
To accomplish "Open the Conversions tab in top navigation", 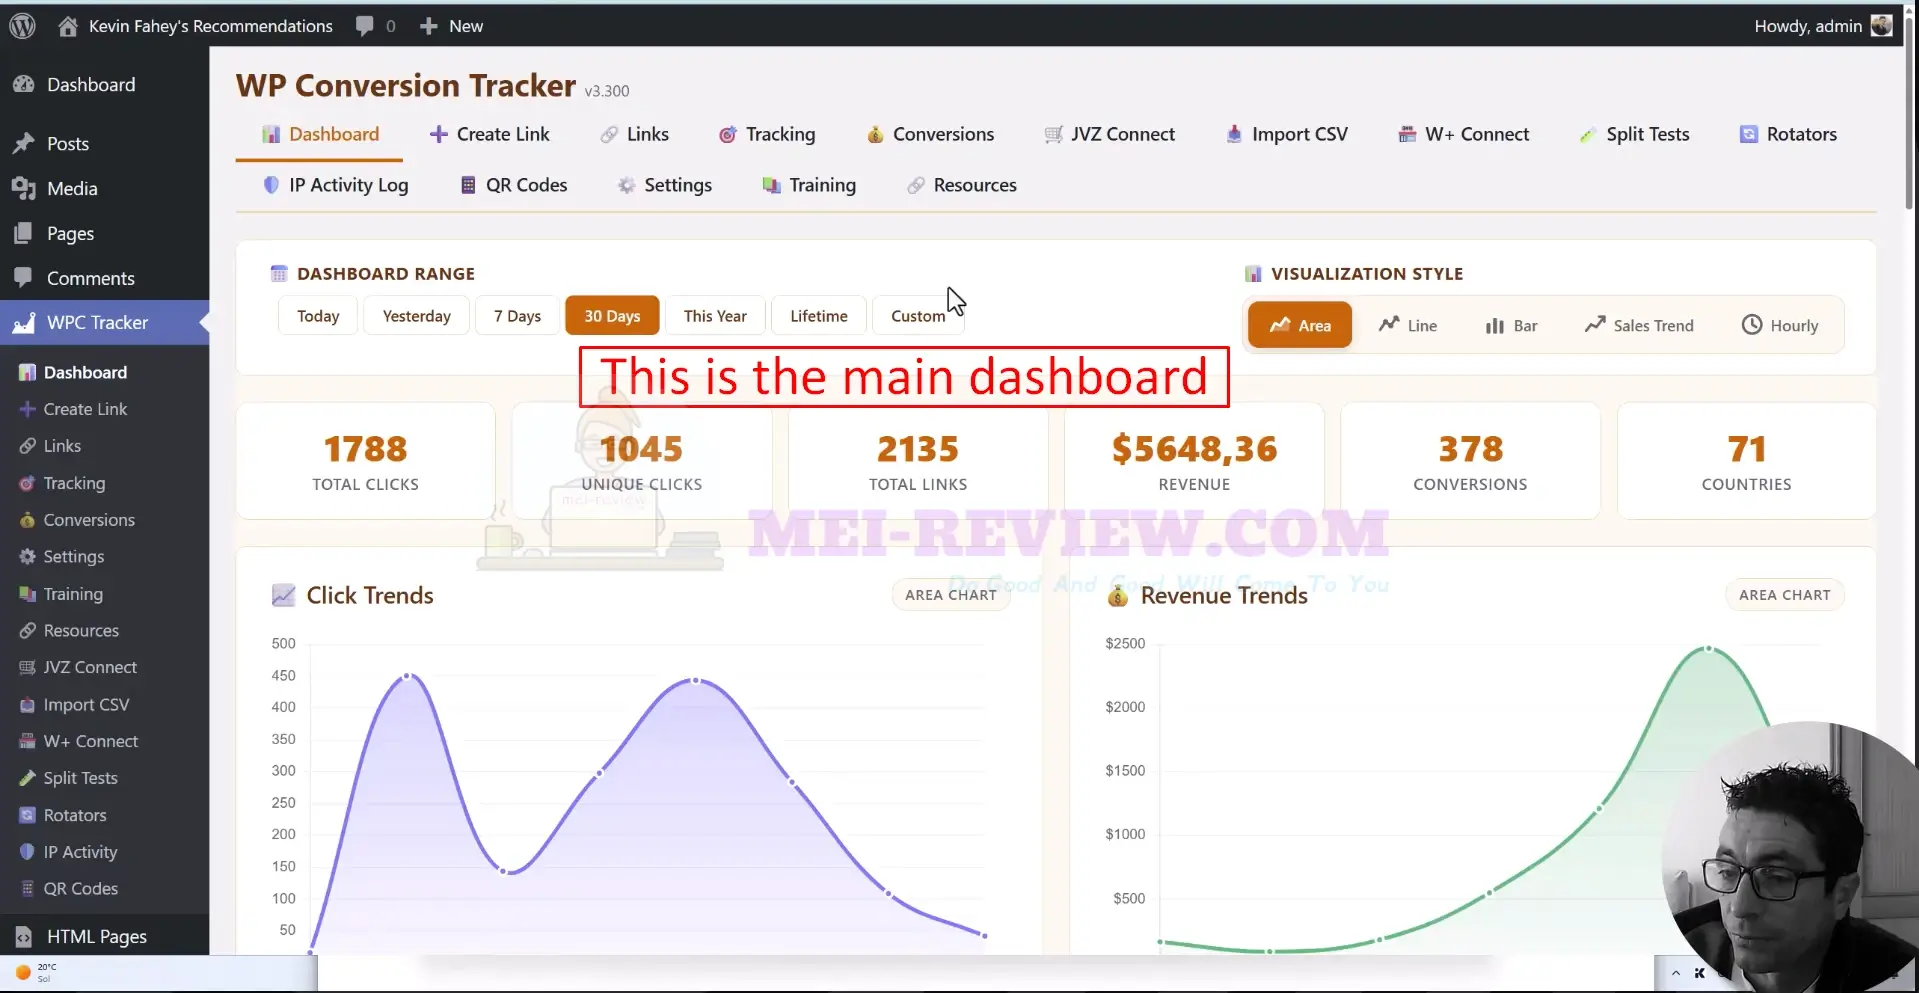I will point(931,134).
